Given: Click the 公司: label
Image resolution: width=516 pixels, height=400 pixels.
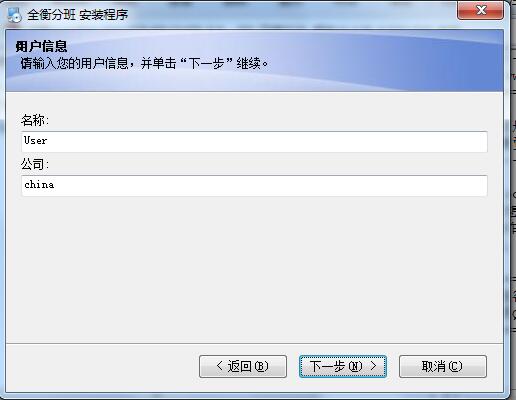Looking at the screenshot, I should point(35,164).
